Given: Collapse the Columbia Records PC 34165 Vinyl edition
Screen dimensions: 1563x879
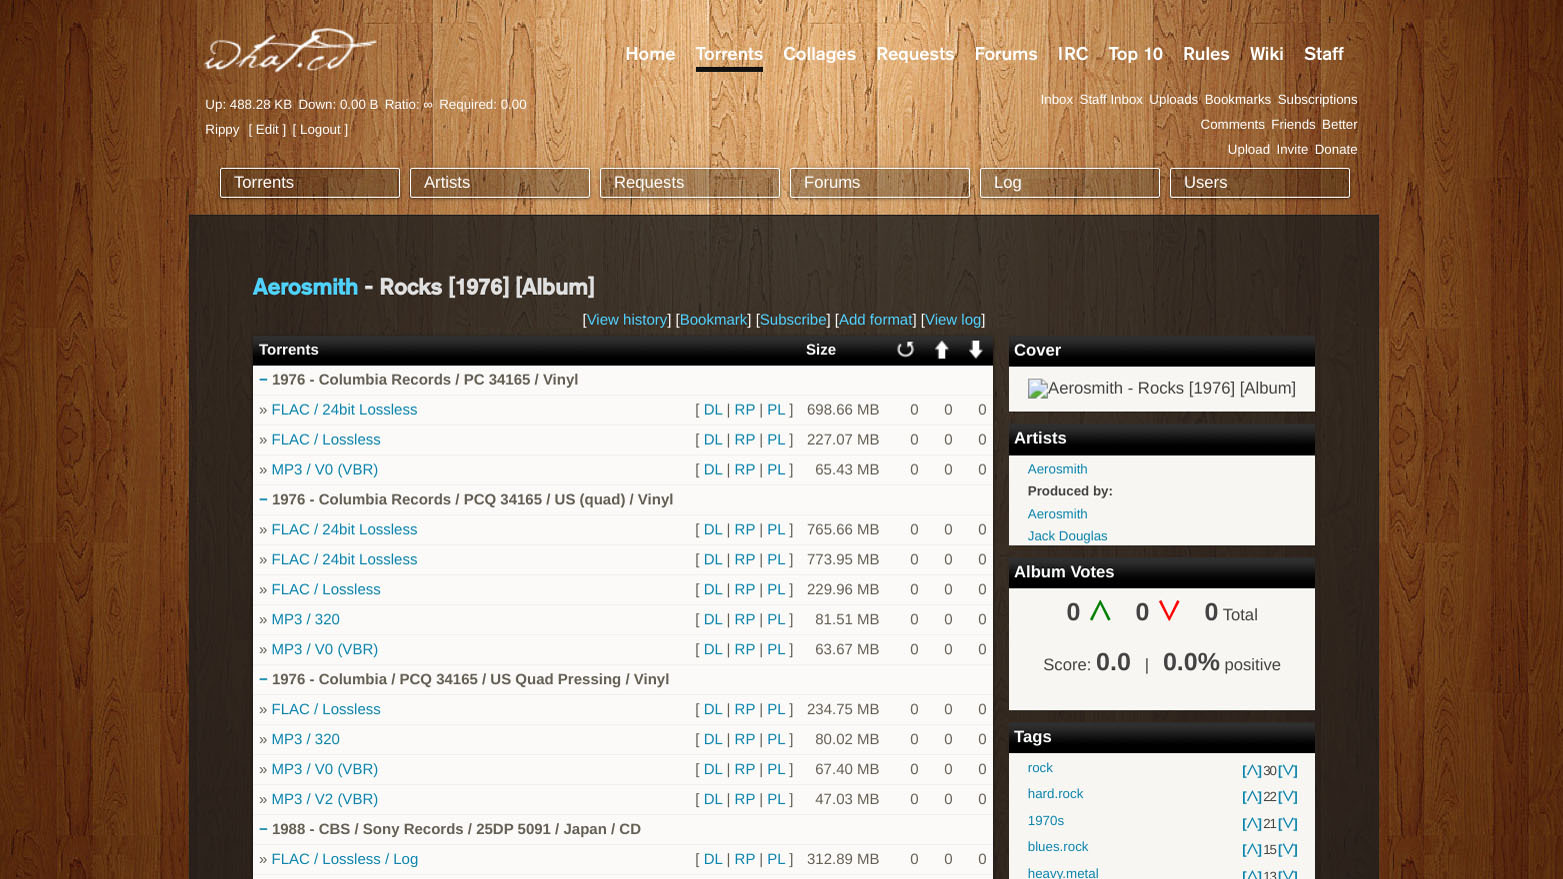Looking at the screenshot, I should [263, 379].
